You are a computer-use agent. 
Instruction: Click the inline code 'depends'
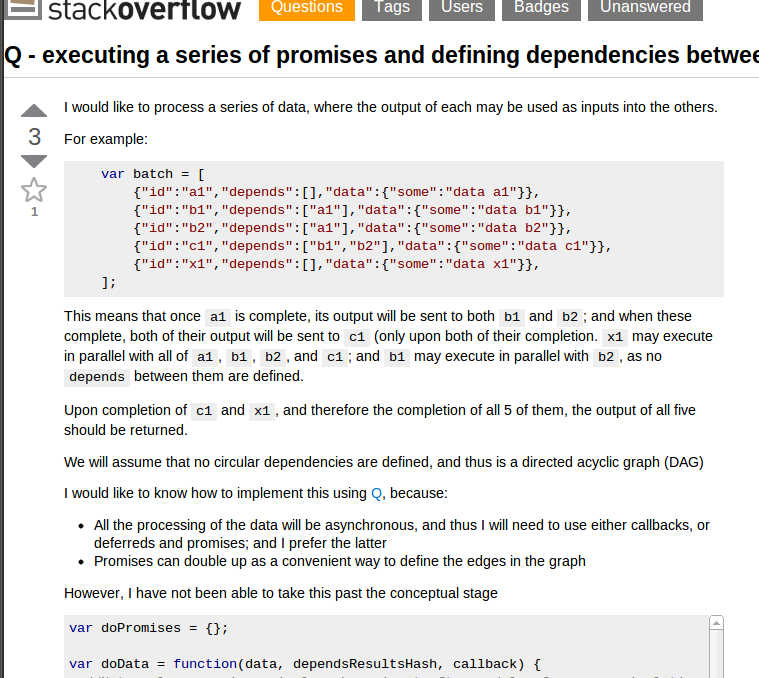[97, 377]
